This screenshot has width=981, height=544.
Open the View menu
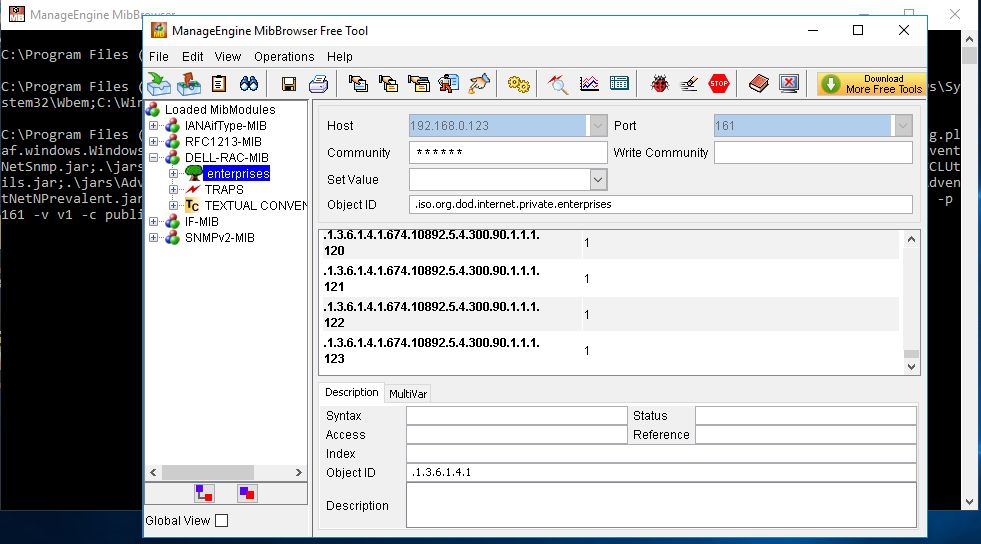click(x=228, y=56)
